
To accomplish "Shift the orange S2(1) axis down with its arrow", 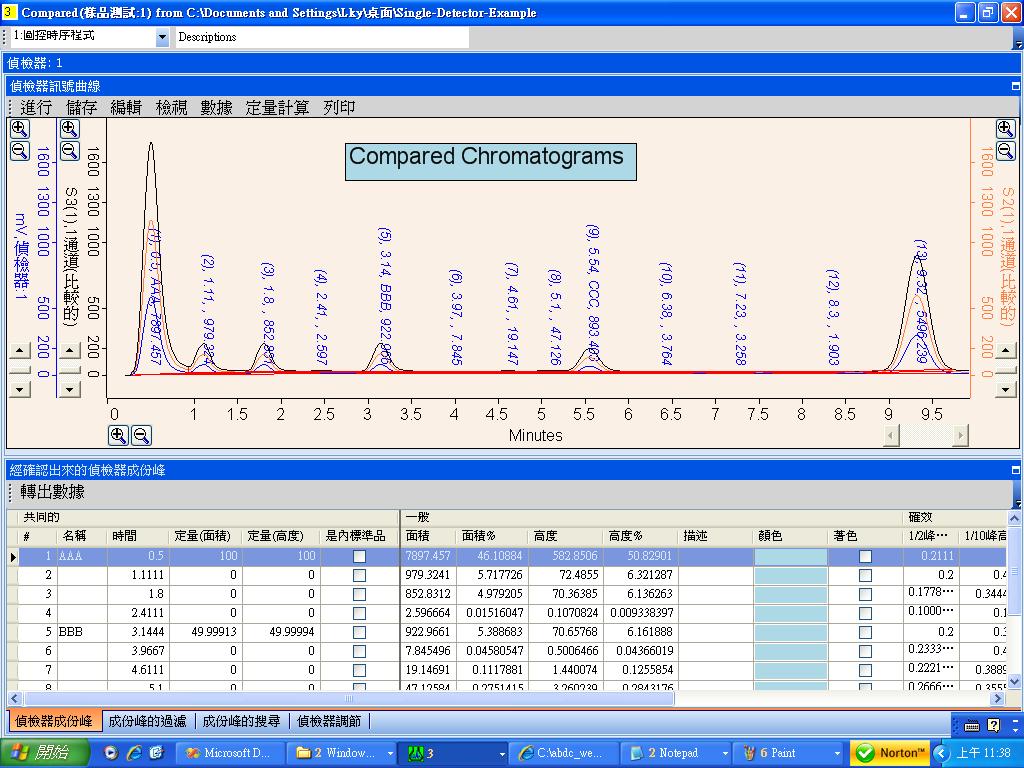I will click(1006, 390).
